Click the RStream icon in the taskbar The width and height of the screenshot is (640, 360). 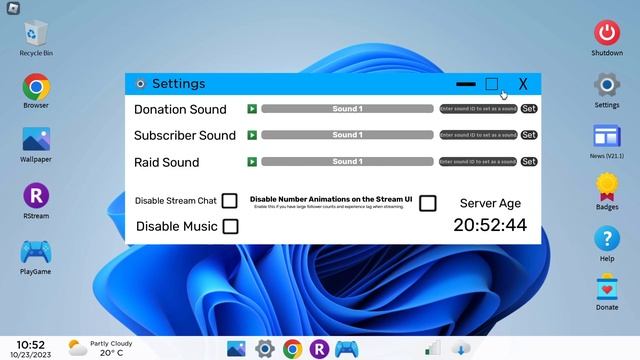point(319,349)
